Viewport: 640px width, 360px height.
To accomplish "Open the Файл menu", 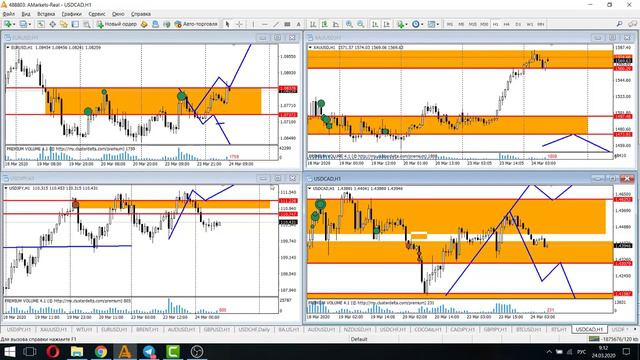I will pyautogui.click(x=9, y=14).
